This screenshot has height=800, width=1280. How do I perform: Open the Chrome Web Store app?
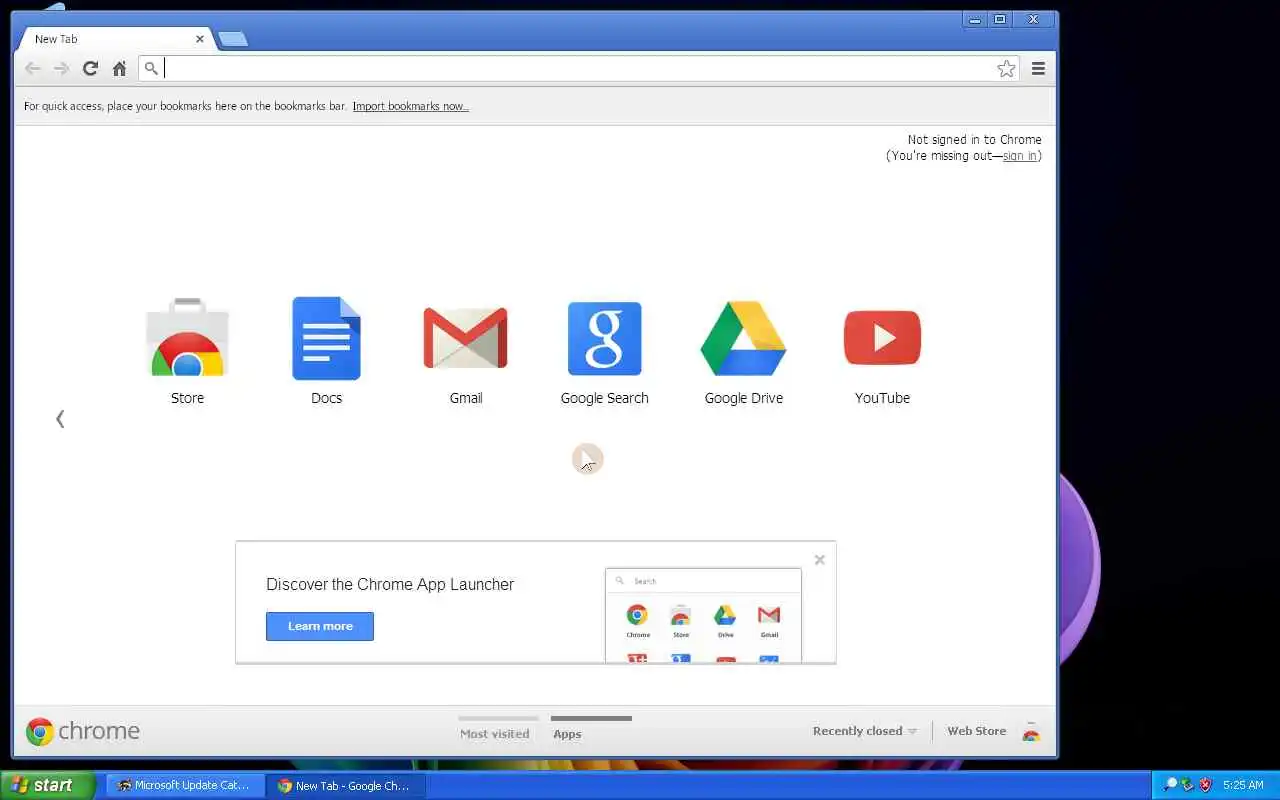[187, 338]
